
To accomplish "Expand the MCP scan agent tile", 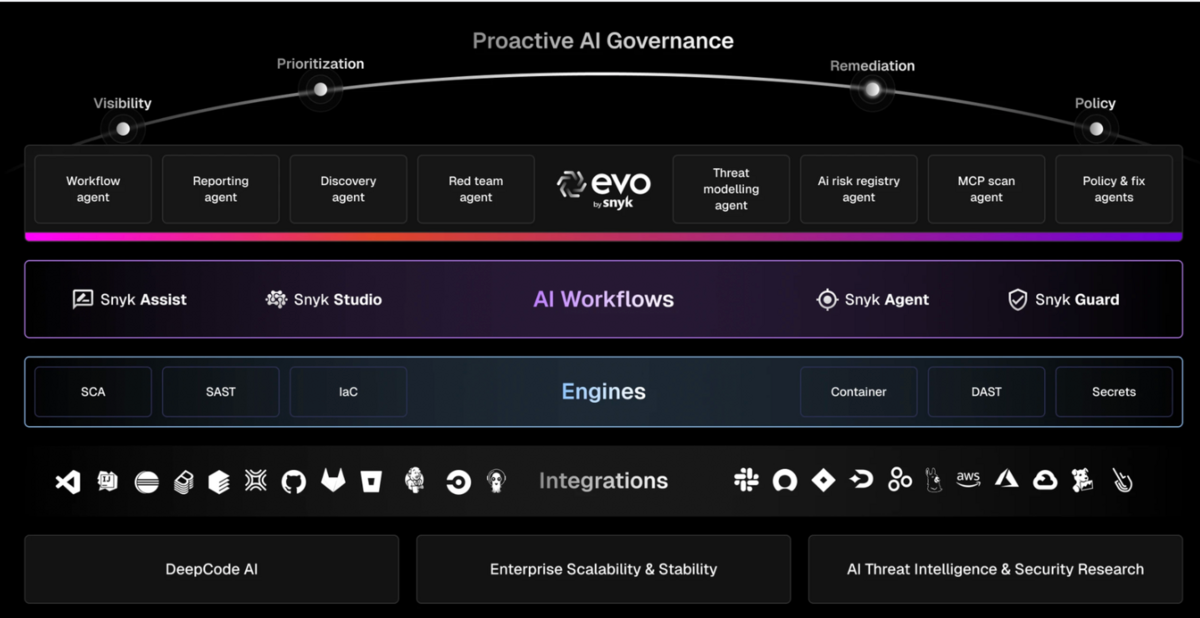I will click(986, 188).
